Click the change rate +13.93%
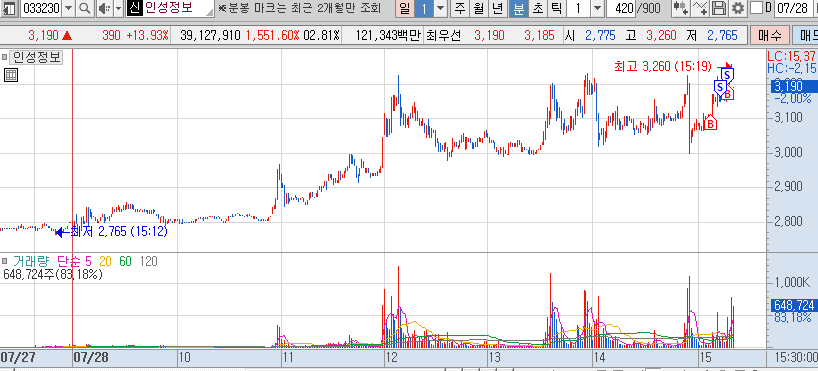 (x=147, y=35)
